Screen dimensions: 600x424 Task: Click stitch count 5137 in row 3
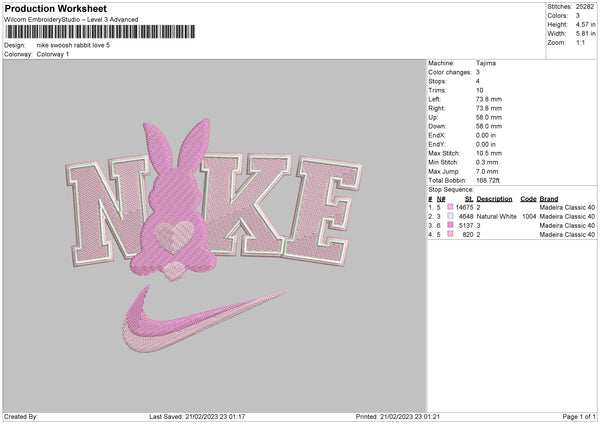point(466,226)
